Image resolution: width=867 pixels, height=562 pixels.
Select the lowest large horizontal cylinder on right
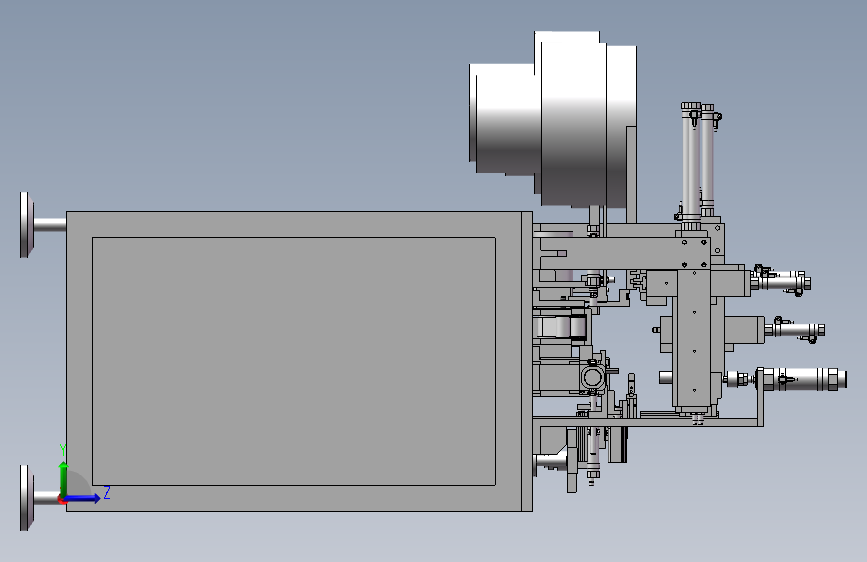[802, 379]
